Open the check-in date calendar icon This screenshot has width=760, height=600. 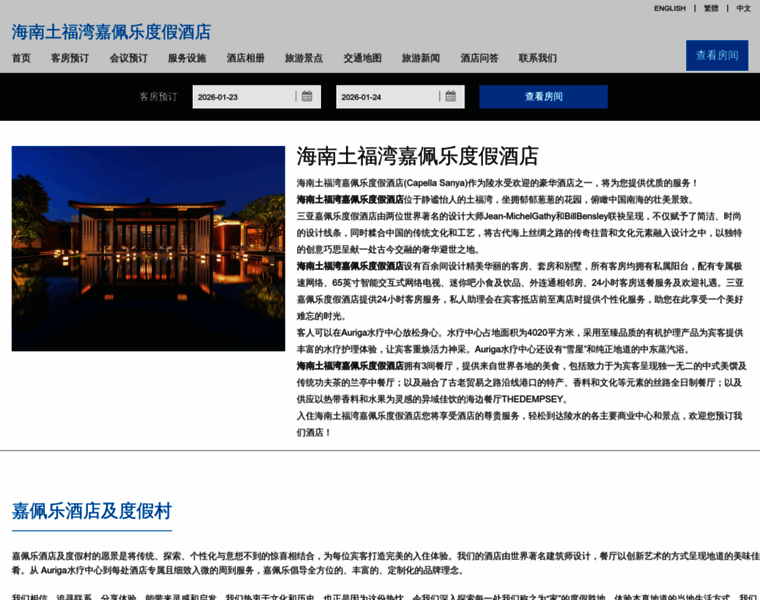click(x=307, y=96)
